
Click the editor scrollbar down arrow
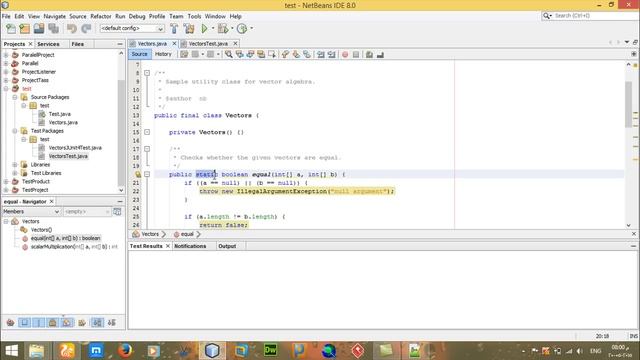coord(629,225)
